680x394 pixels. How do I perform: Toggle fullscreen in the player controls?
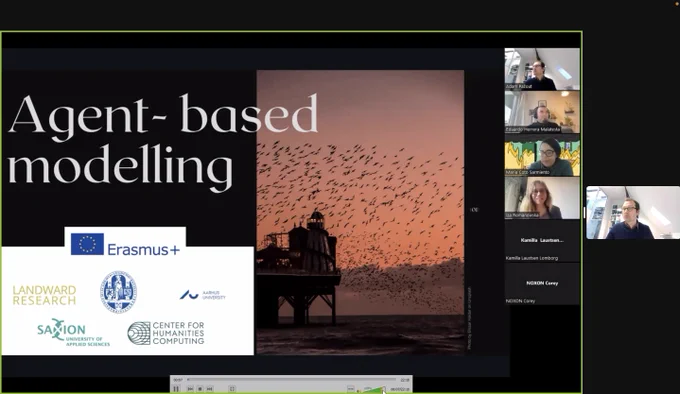pyautogui.click(x=232, y=389)
